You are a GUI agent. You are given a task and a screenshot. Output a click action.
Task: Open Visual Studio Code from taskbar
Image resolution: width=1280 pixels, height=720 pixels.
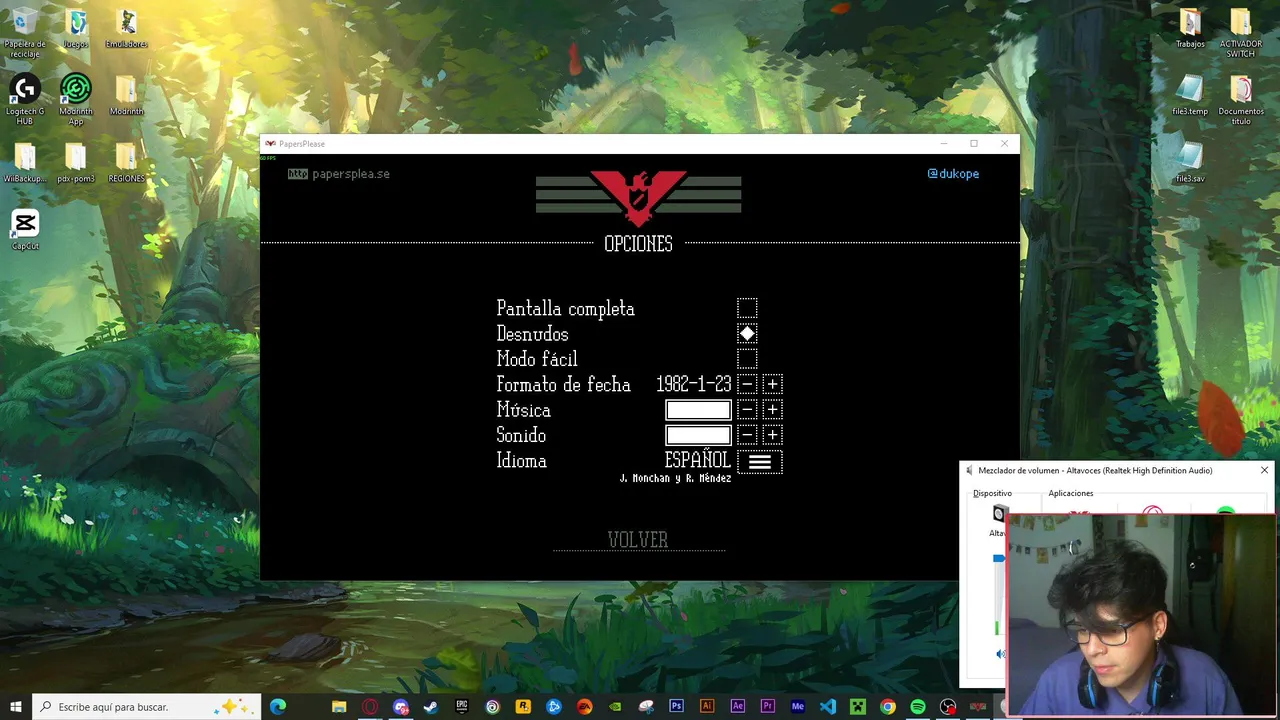coord(827,707)
